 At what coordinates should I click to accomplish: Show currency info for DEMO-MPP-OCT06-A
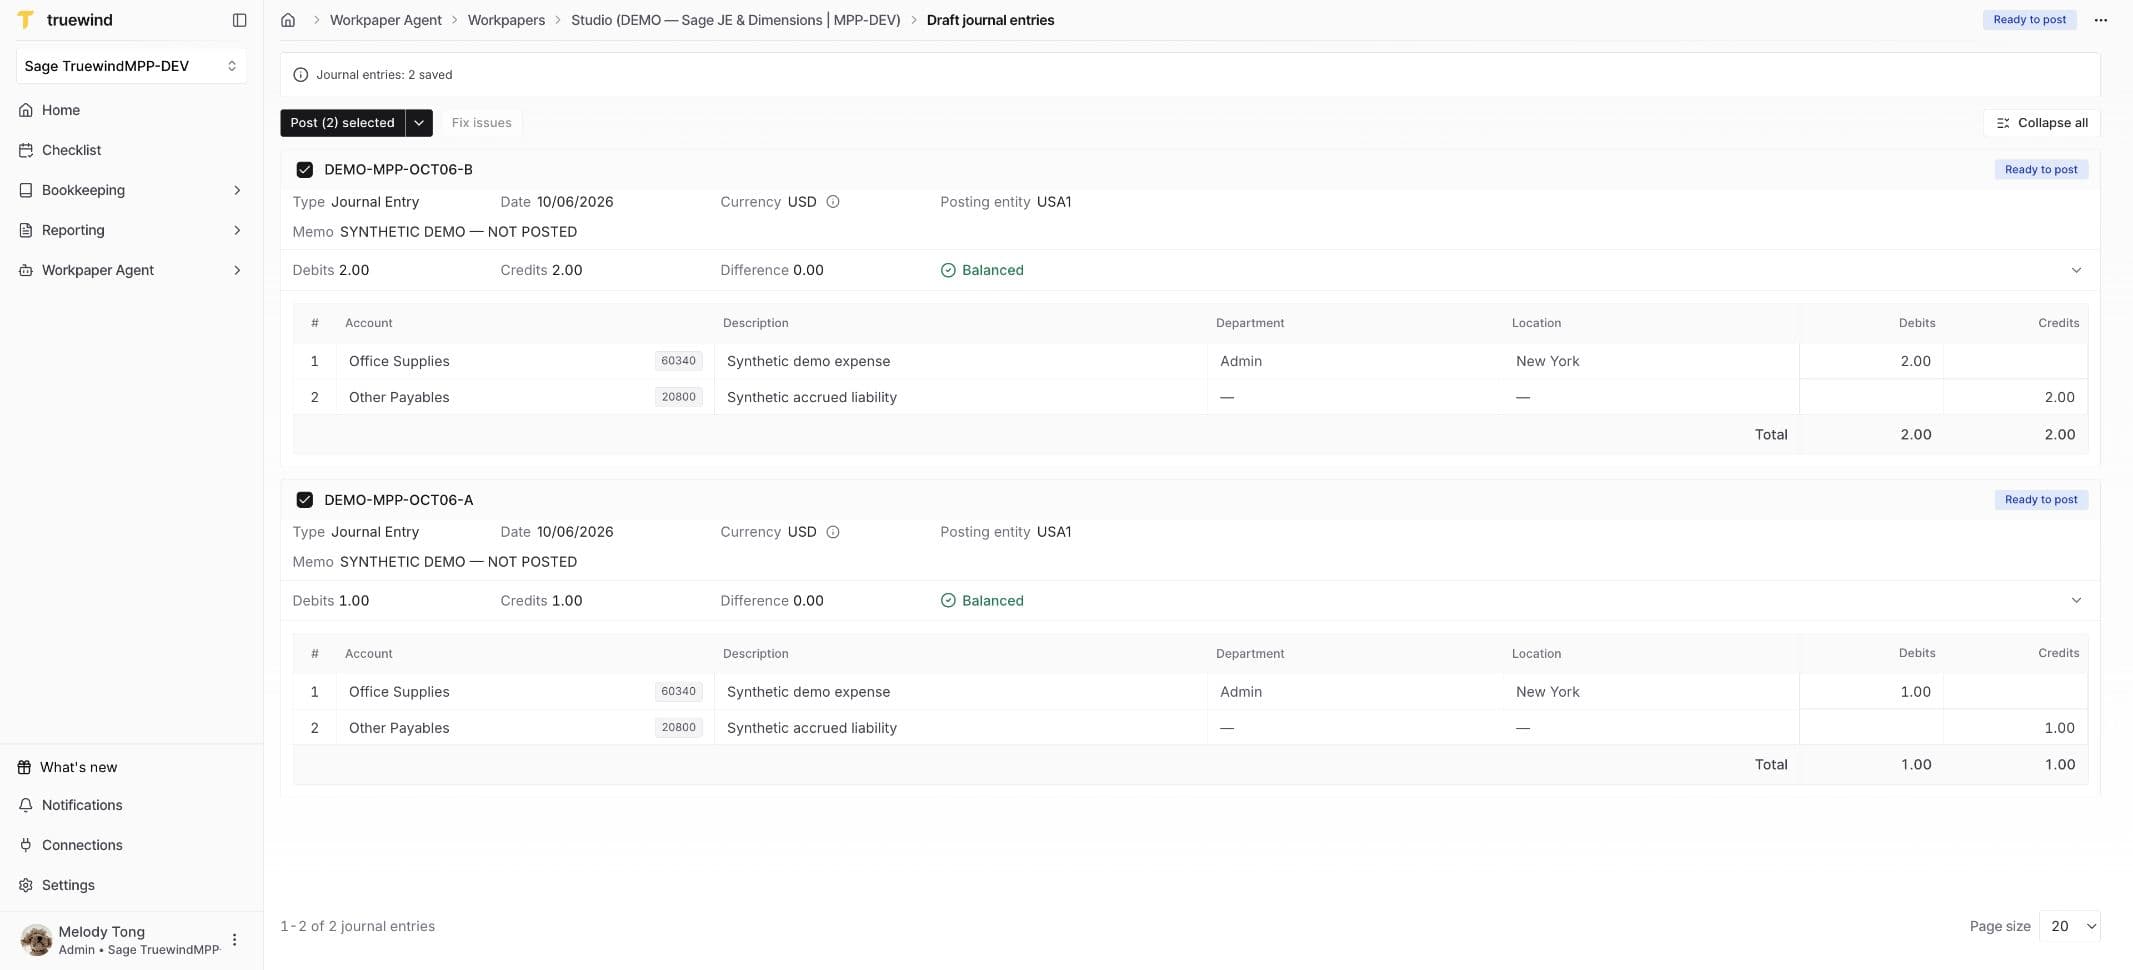(833, 532)
